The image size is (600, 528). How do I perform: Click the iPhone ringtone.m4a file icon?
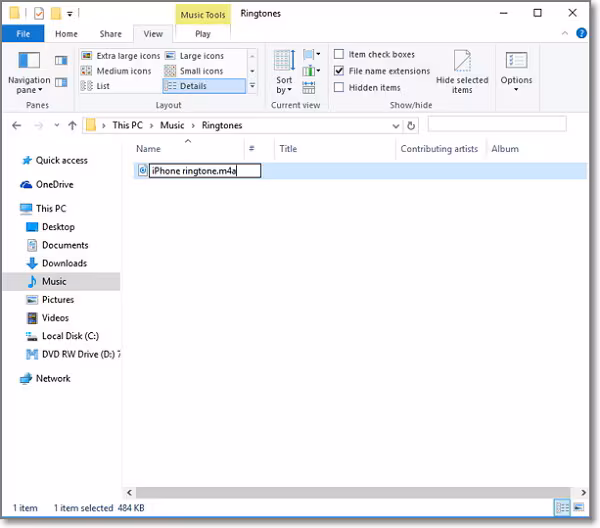(x=142, y=171)
